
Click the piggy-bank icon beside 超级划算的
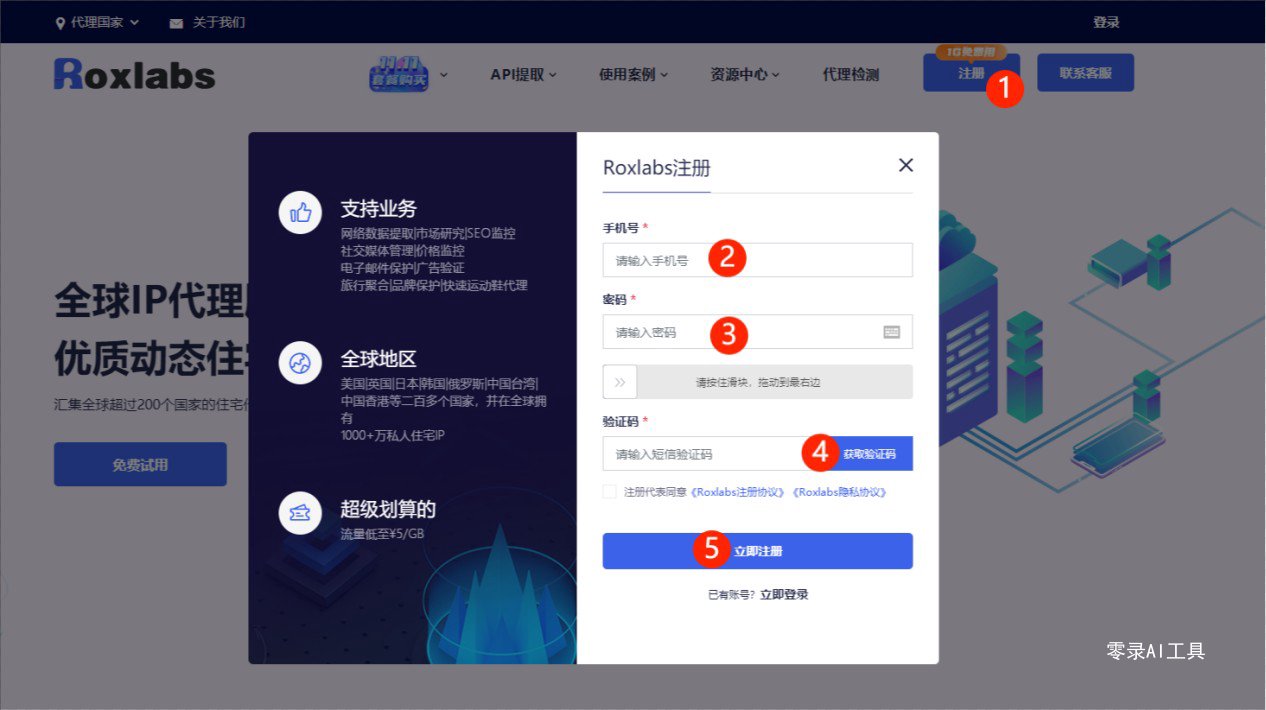(x=300, y=511)
